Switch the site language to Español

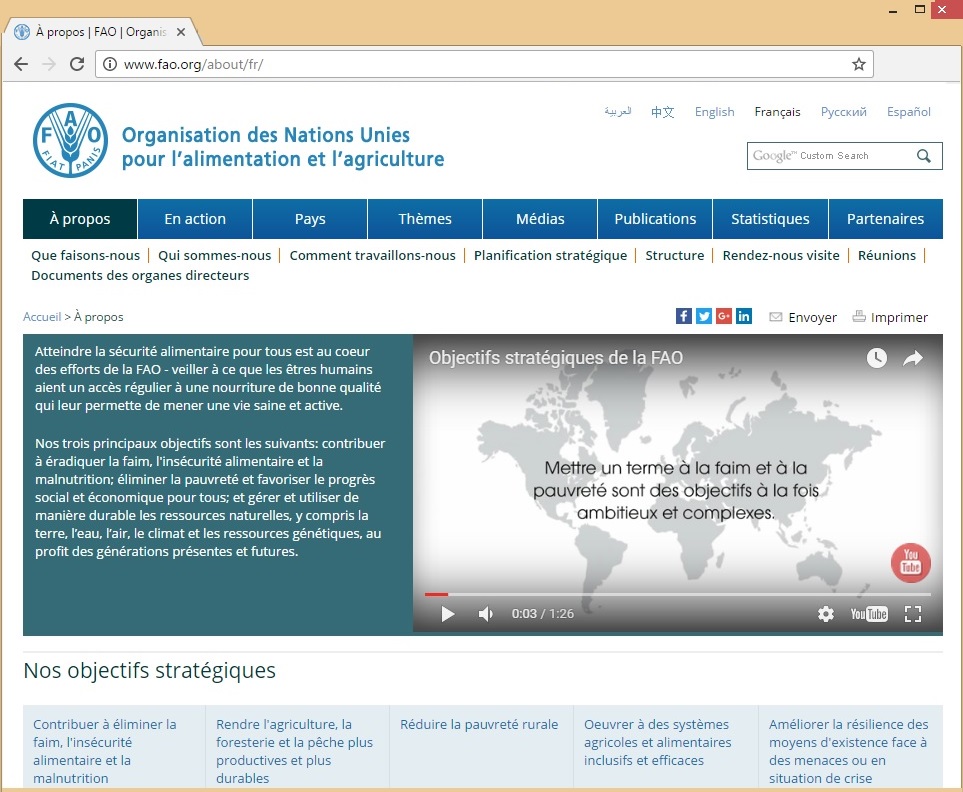pos(908,112)
